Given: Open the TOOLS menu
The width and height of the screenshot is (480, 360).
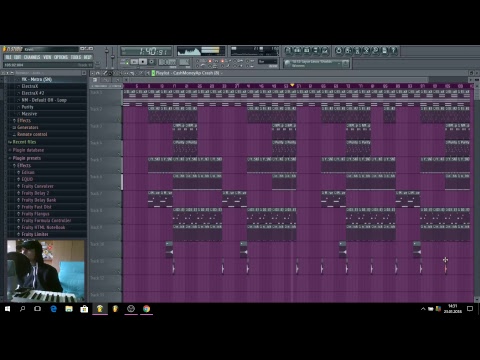Looking at the screenshot, I should pyautogui.click(x=76, y=57).
